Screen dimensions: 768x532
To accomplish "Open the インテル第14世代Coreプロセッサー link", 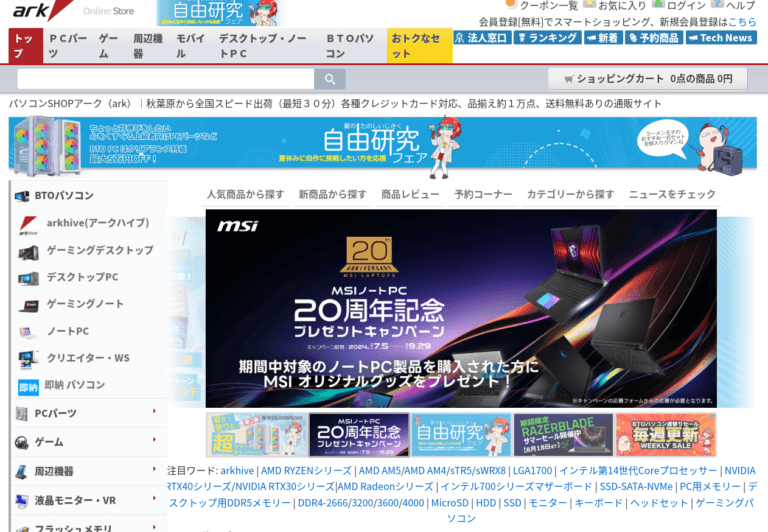I will pyautogui.click(x=638, y=471).
